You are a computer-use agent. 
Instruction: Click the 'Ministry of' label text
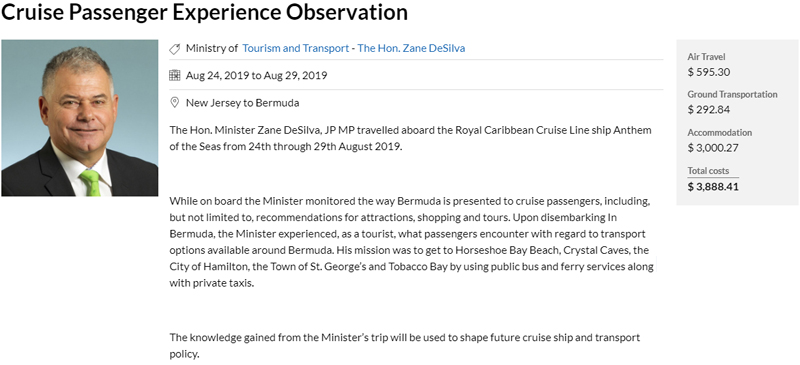[x=212, y=48]
